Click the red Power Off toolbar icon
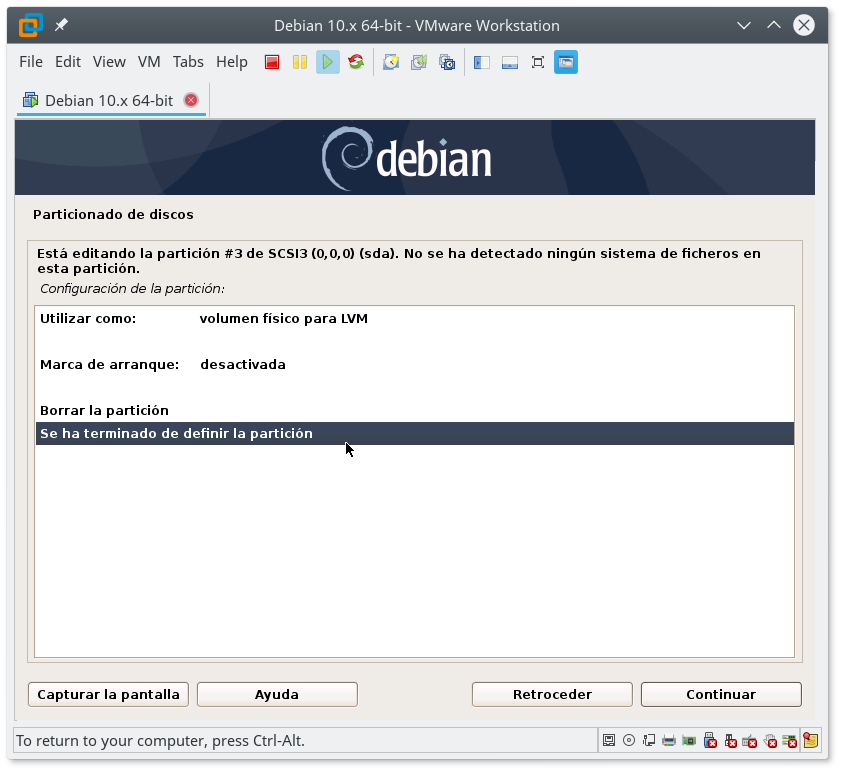 pyautogui.click(x=272, y=62)
